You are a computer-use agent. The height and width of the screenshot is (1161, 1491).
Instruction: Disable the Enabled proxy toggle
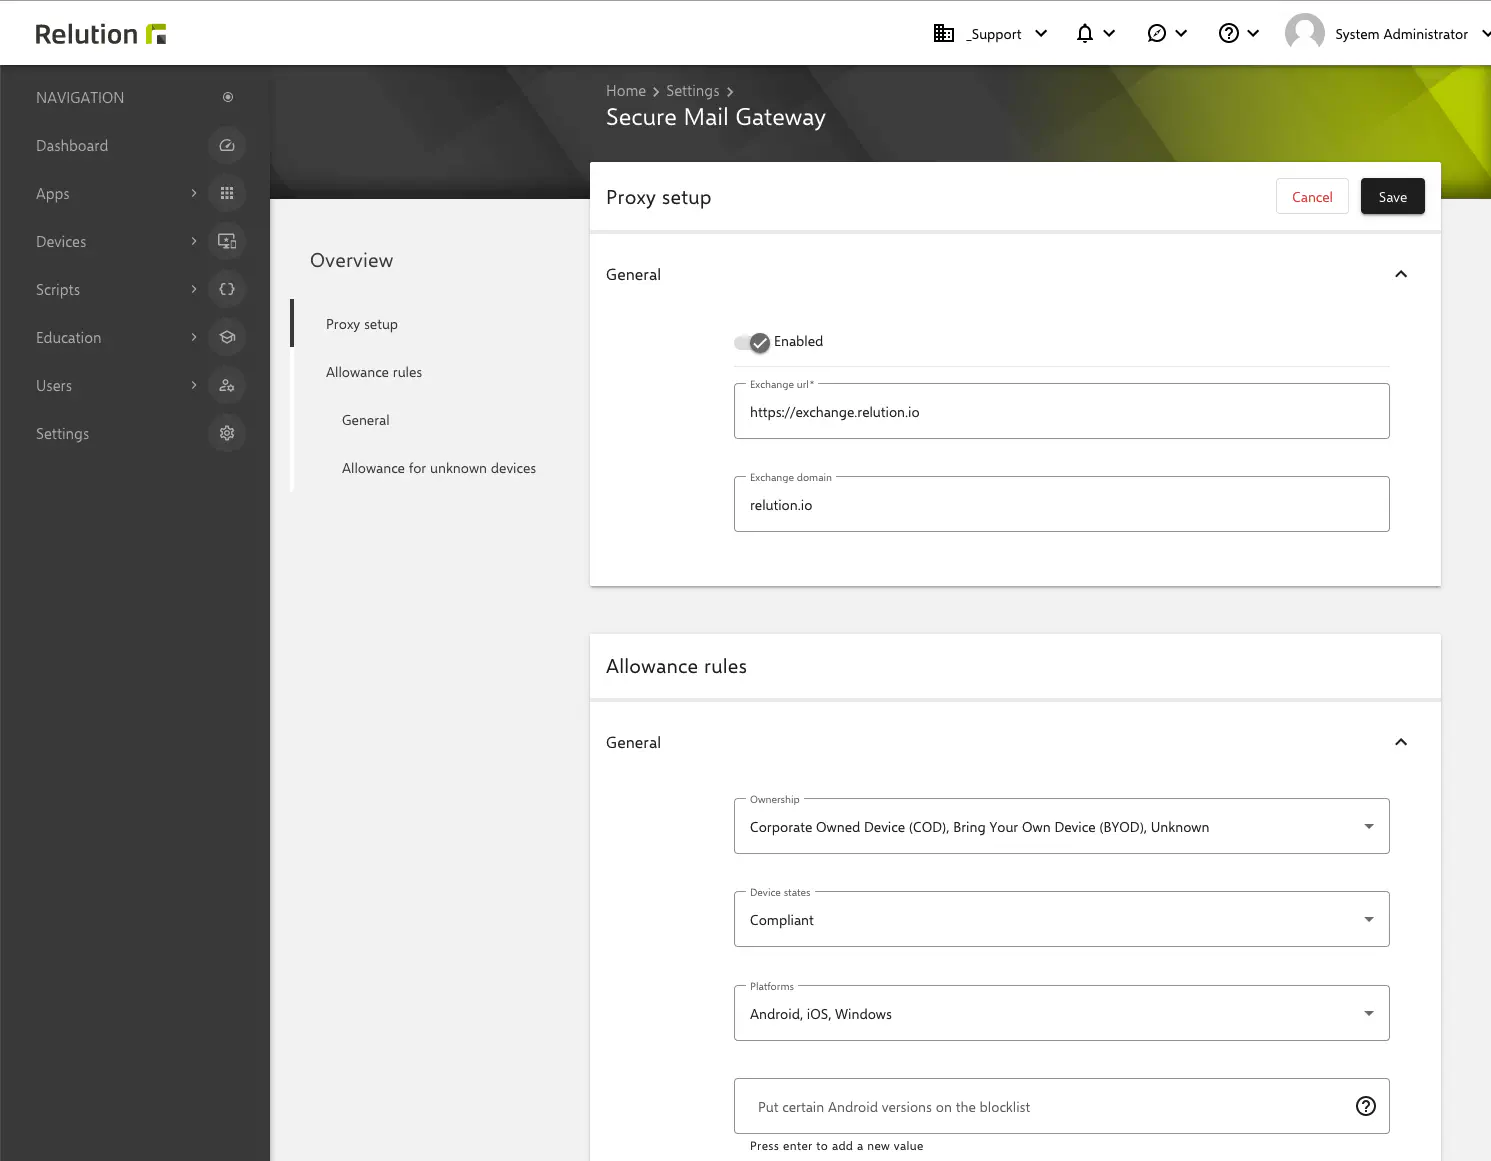click(752, 342)
